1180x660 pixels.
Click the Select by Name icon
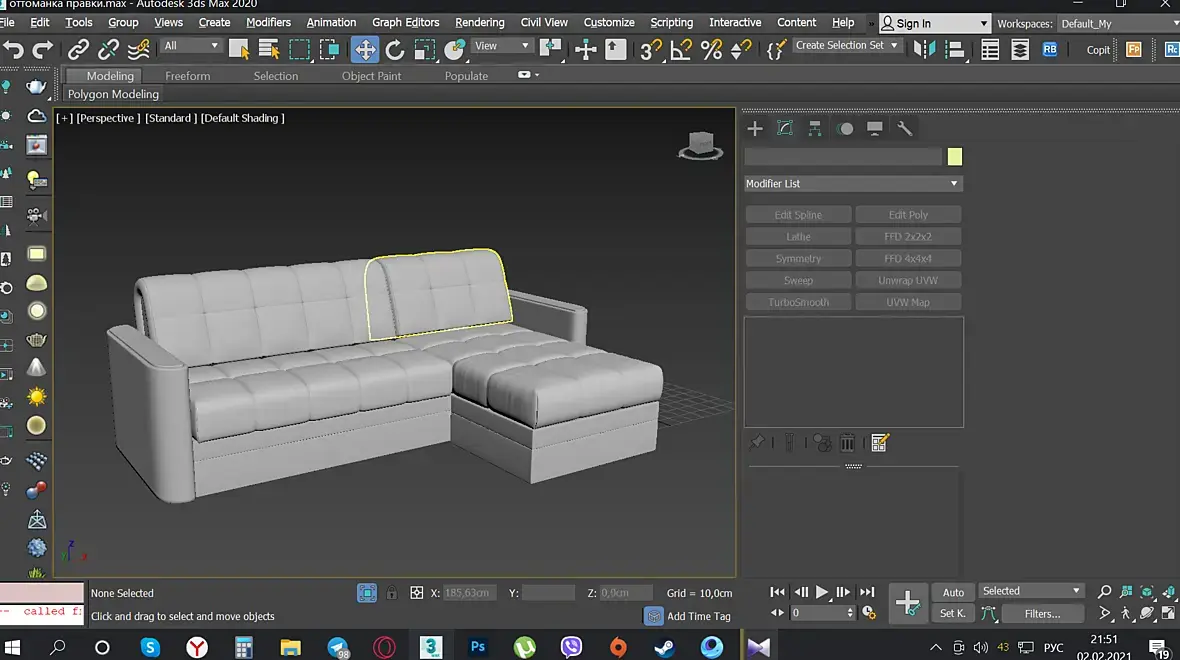coord(269,48)
